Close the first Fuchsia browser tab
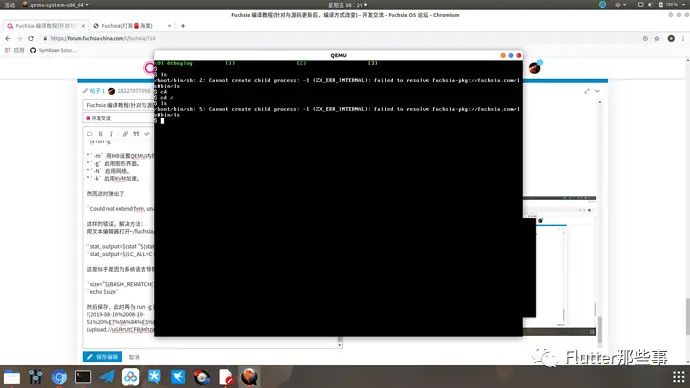690x388 pixels. (x=83, y=26)
